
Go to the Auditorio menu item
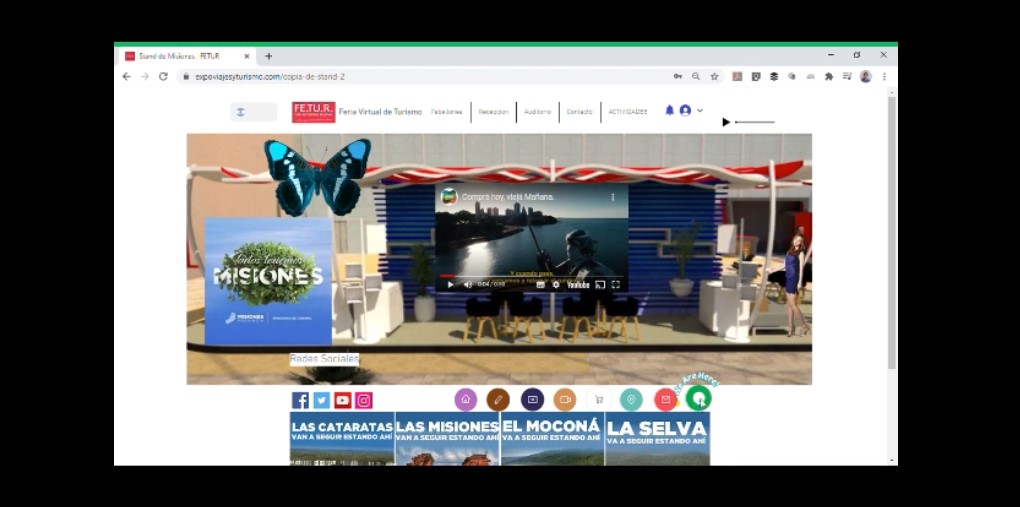pyautogui.click(x=537, y=112)
